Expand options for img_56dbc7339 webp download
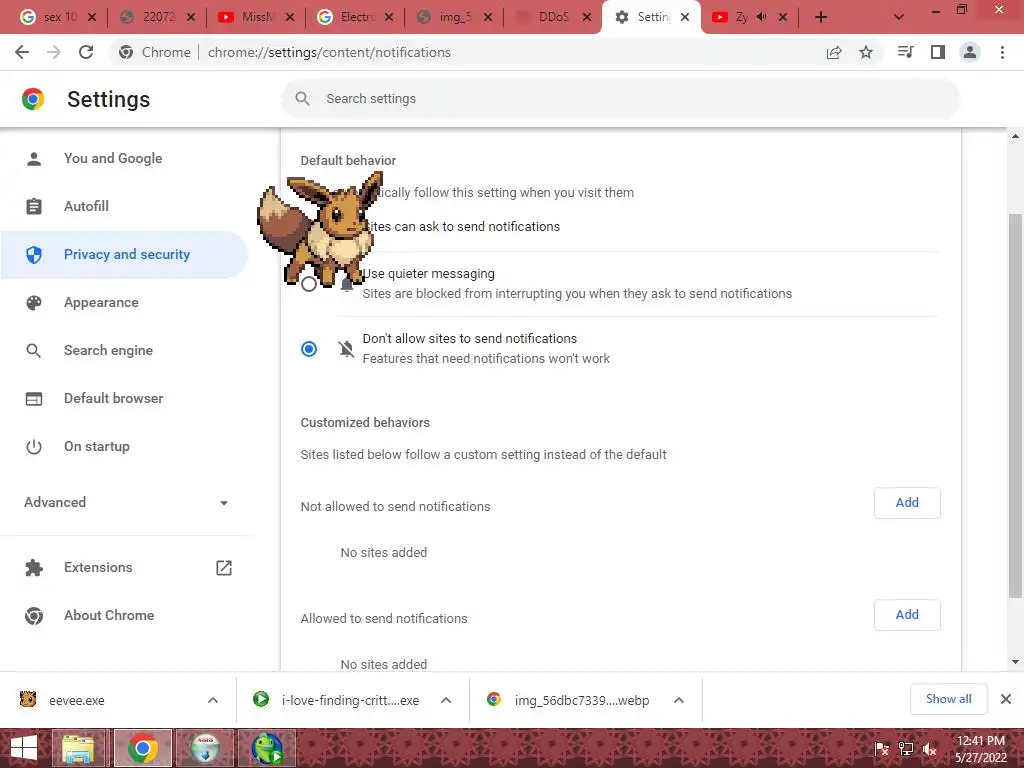 [679, 700]
